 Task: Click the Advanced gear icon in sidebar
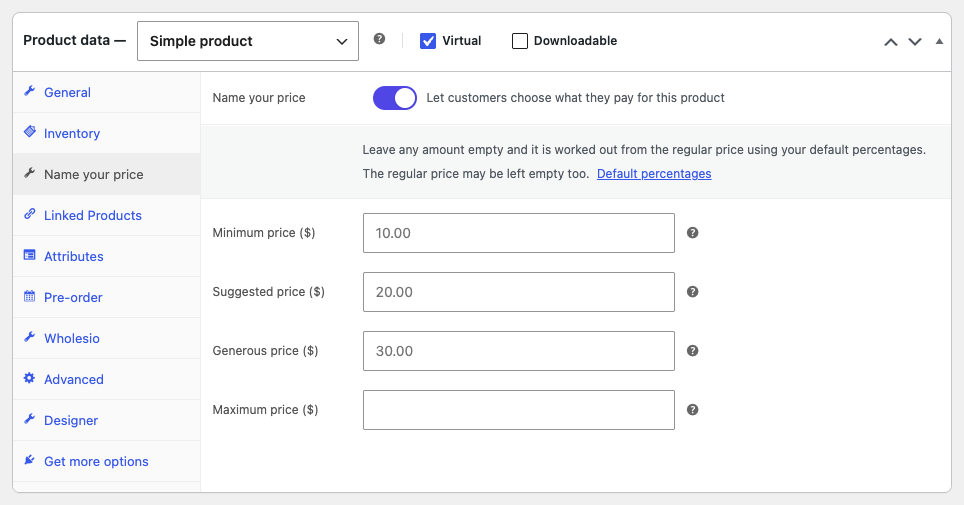pos(30,378)
